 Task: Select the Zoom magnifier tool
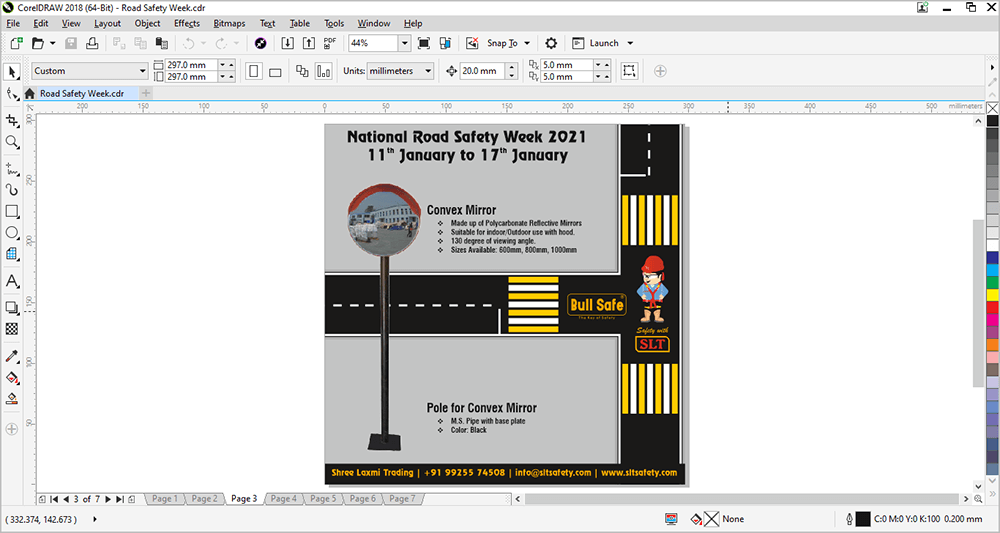(11, 142)
